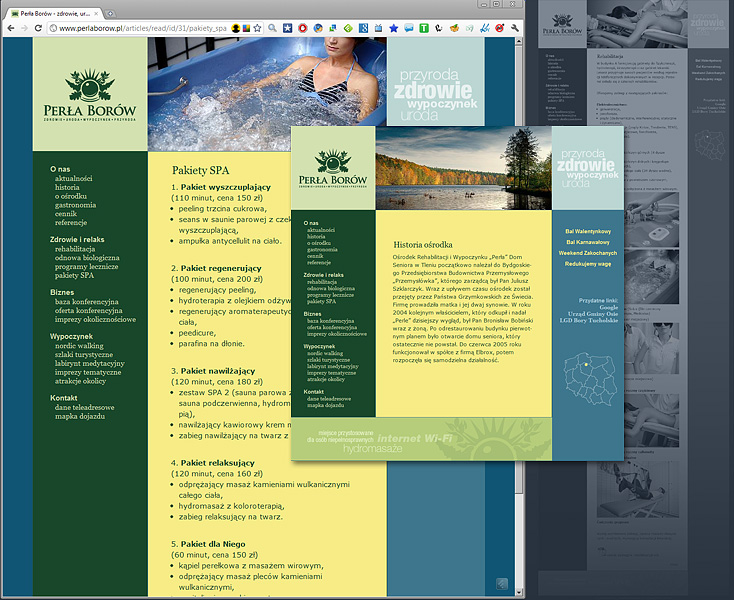Image resolution: width=734 pixels, height=600 pixels.
Task: Open 'oferta konferencyjna' in browser sidebar
Action: (x=88, y=311)
